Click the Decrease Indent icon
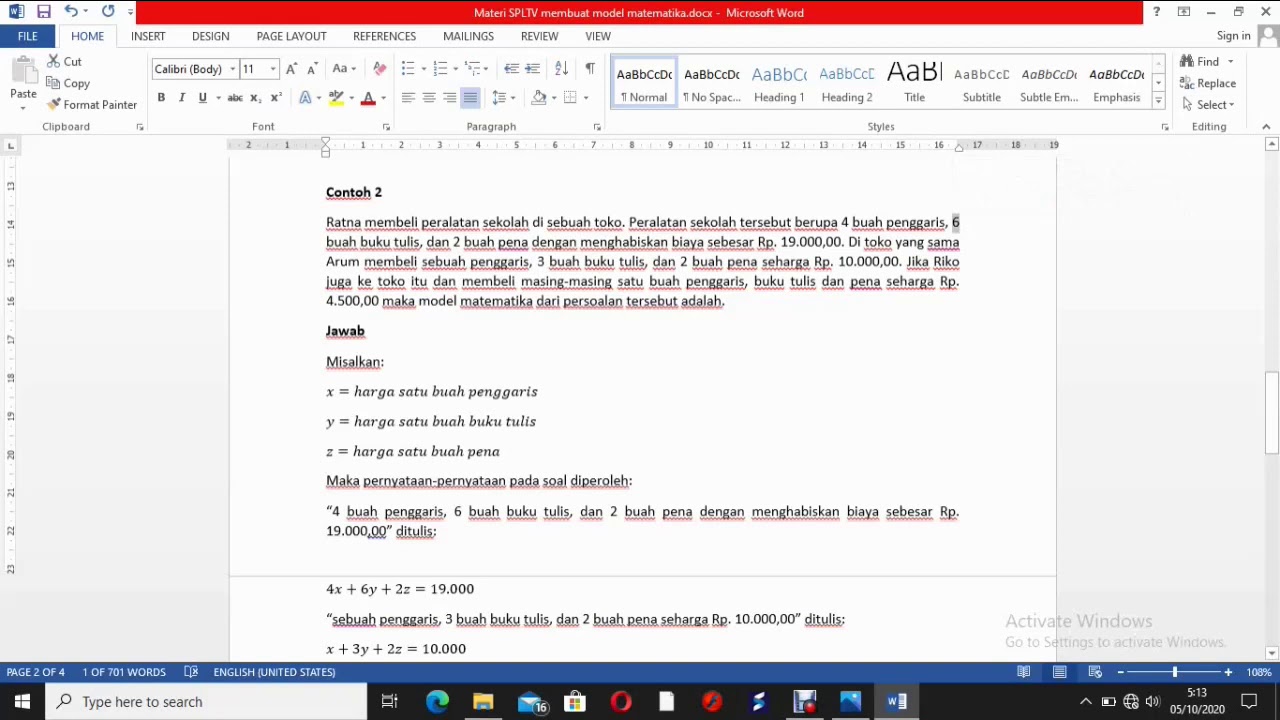Screen dimensions: 1280x720 click(x=511, y=69)
